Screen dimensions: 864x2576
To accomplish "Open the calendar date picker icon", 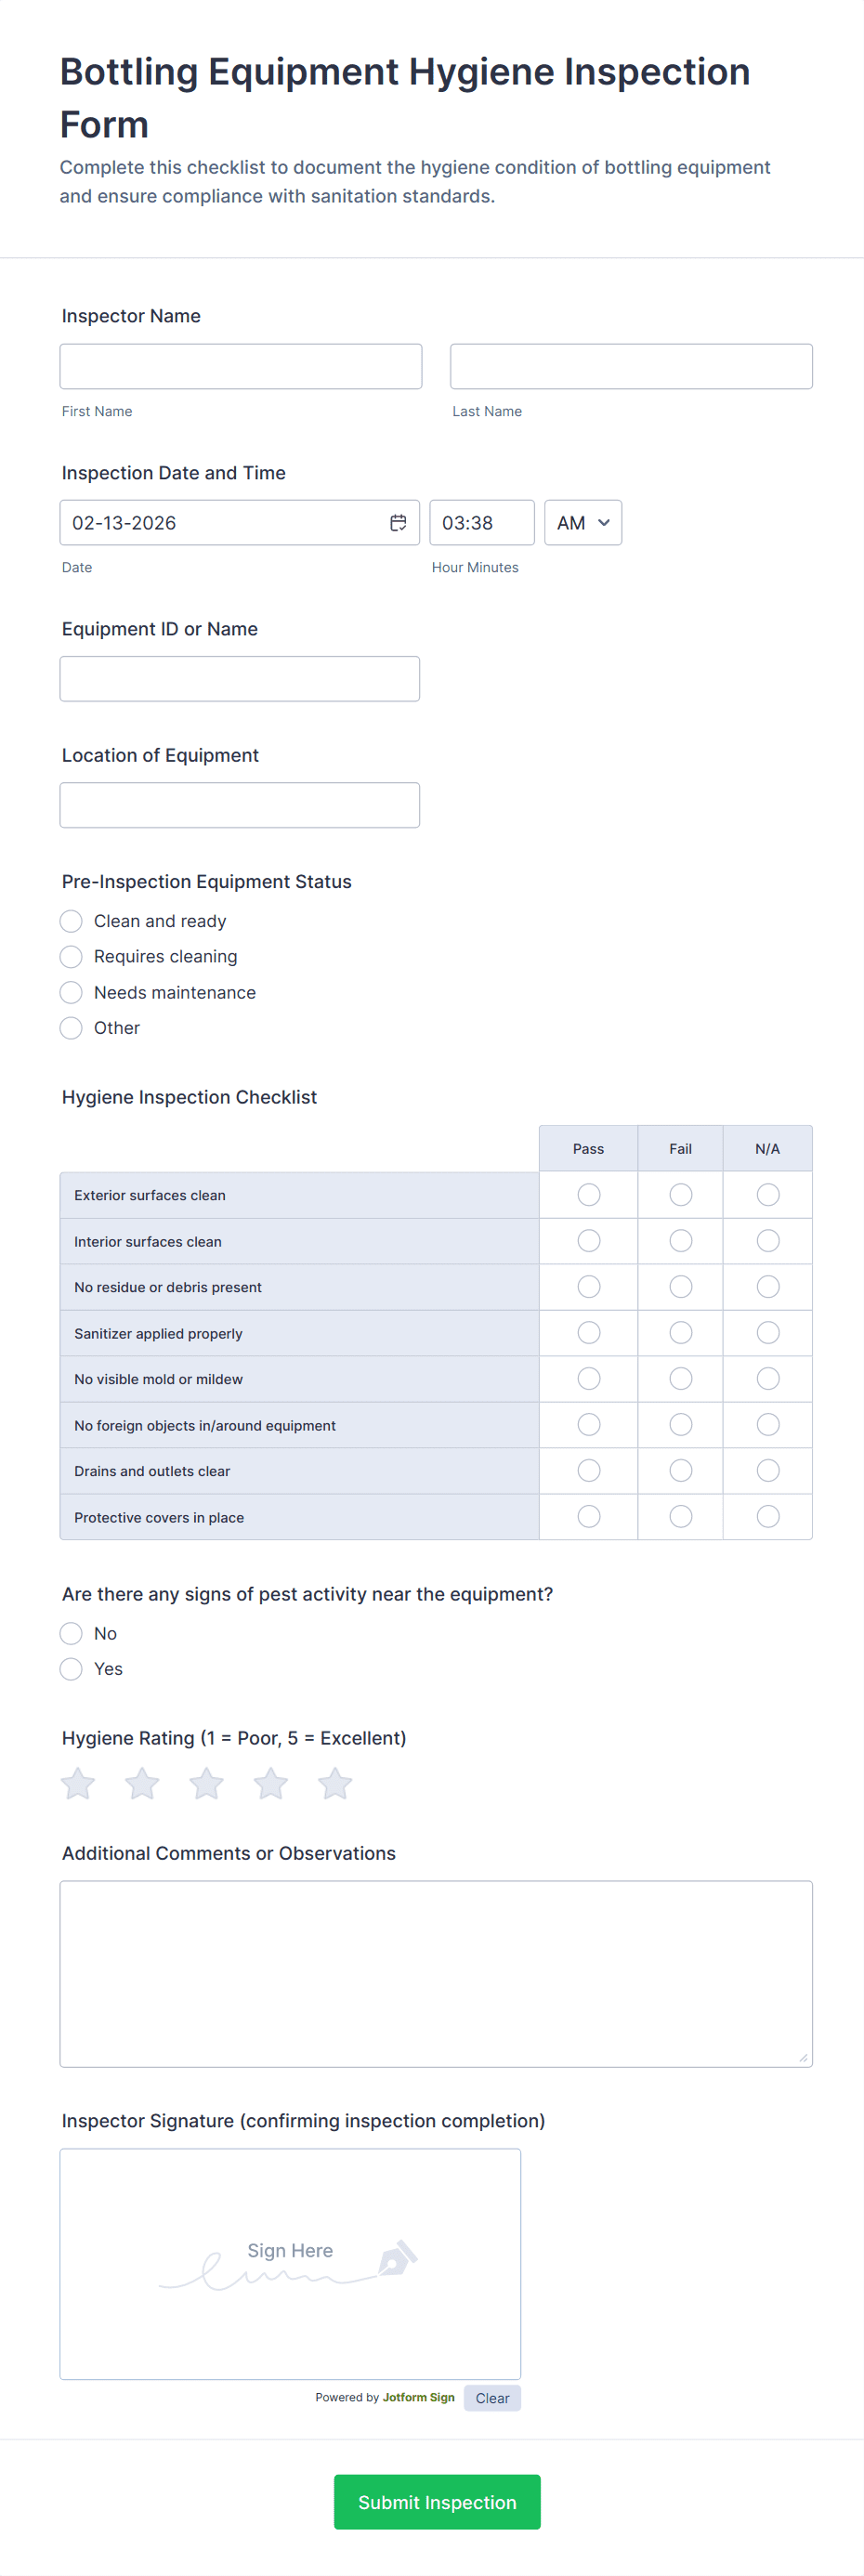I will tap(398, 523).
